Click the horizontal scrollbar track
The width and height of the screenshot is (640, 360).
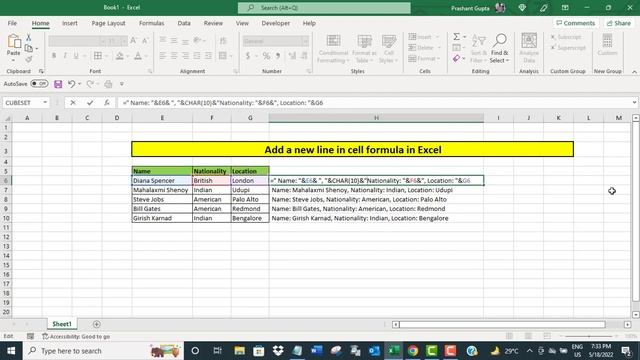coord(502,324)
